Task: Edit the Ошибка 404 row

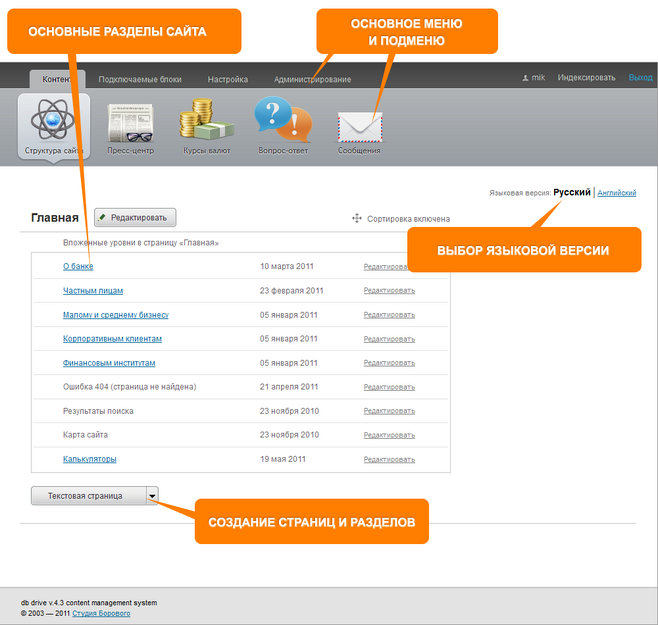Action: click(389, 387)
